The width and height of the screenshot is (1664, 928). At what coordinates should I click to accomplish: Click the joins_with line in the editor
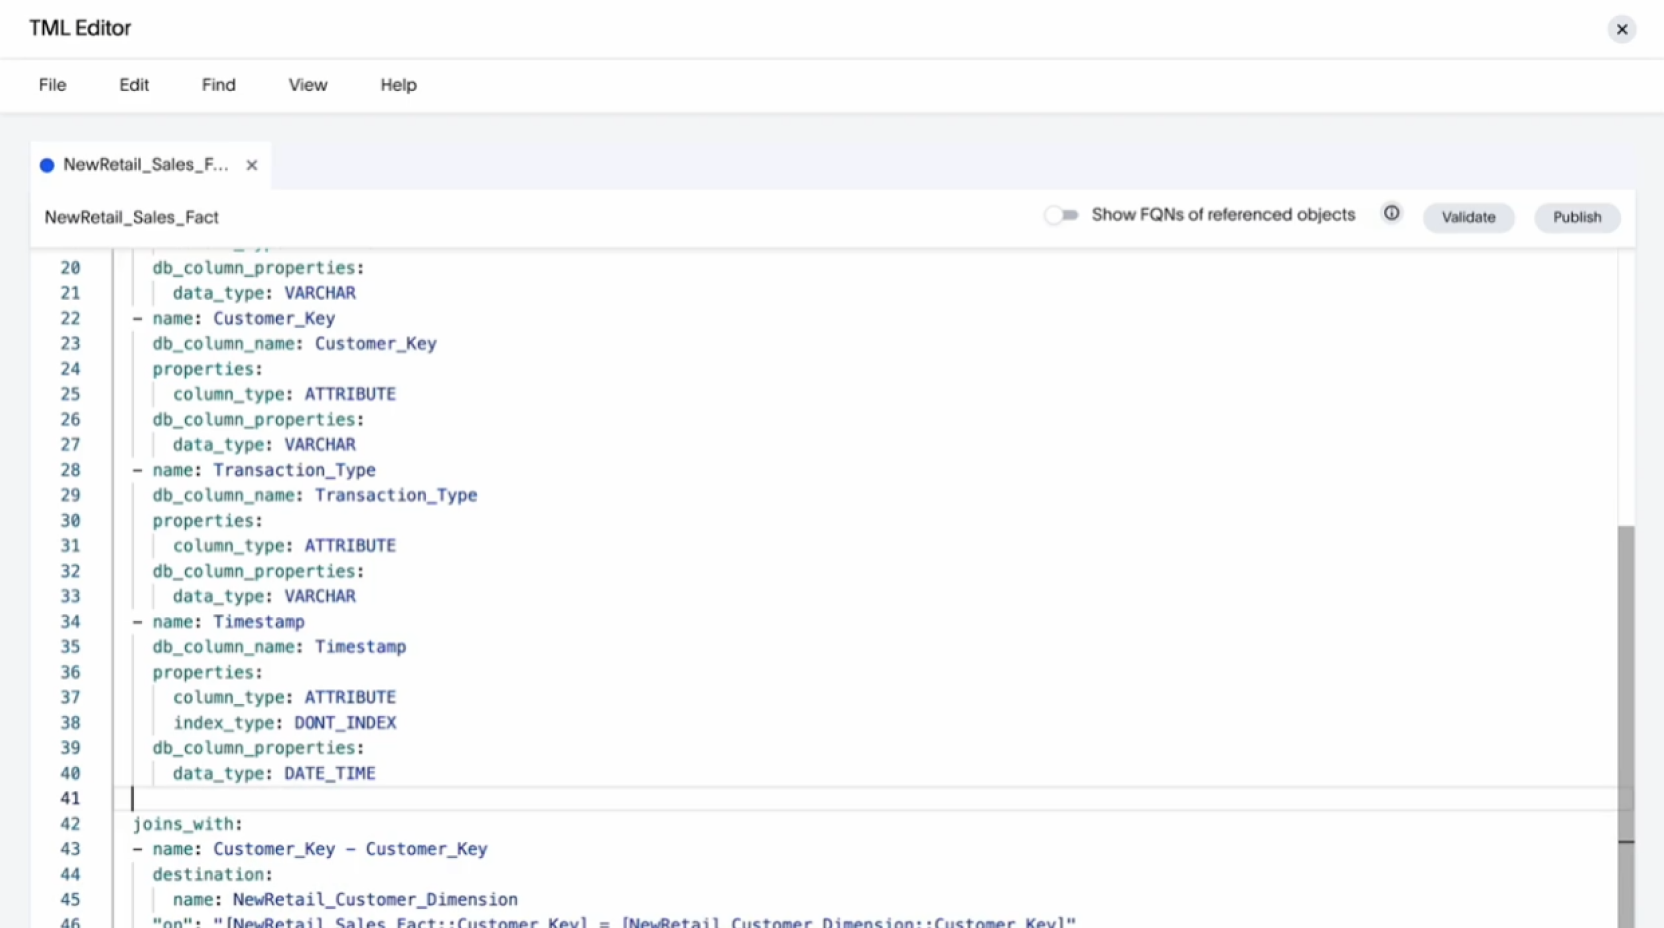coord(187,824)
